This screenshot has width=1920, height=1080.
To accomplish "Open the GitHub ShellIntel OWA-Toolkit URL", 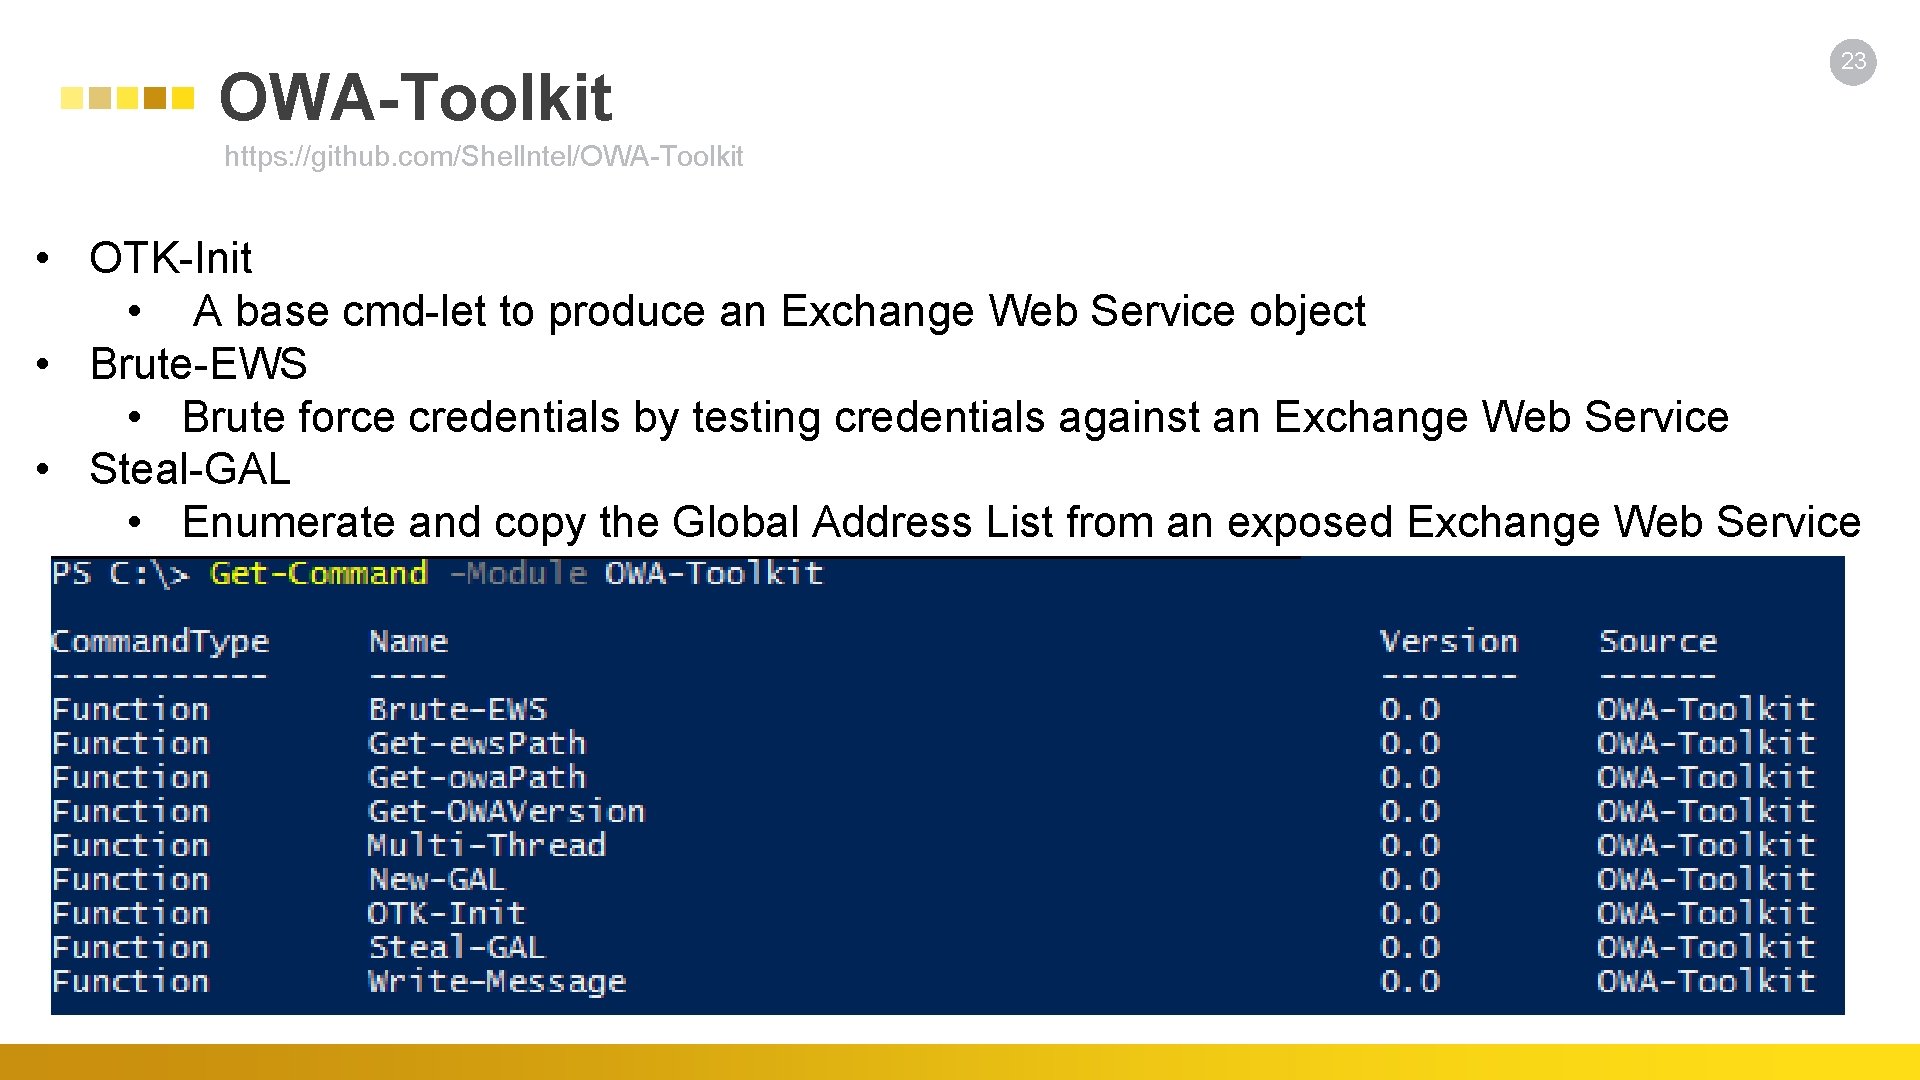I will pos(483,157).
